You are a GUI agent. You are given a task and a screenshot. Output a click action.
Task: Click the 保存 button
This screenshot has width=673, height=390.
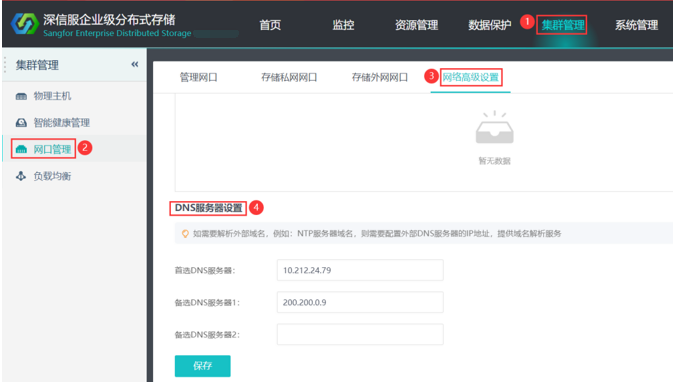coord(203,366)
